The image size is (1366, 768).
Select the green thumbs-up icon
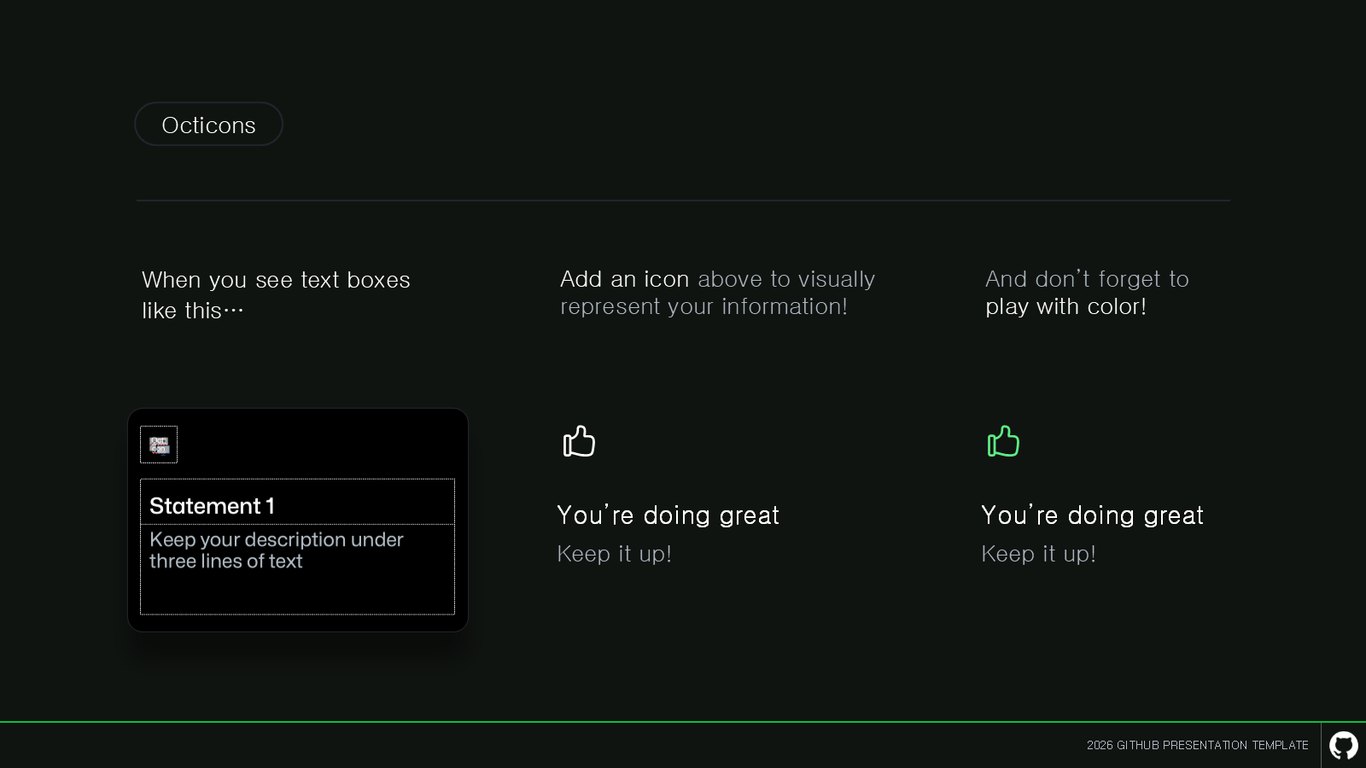coord(1003,441)
